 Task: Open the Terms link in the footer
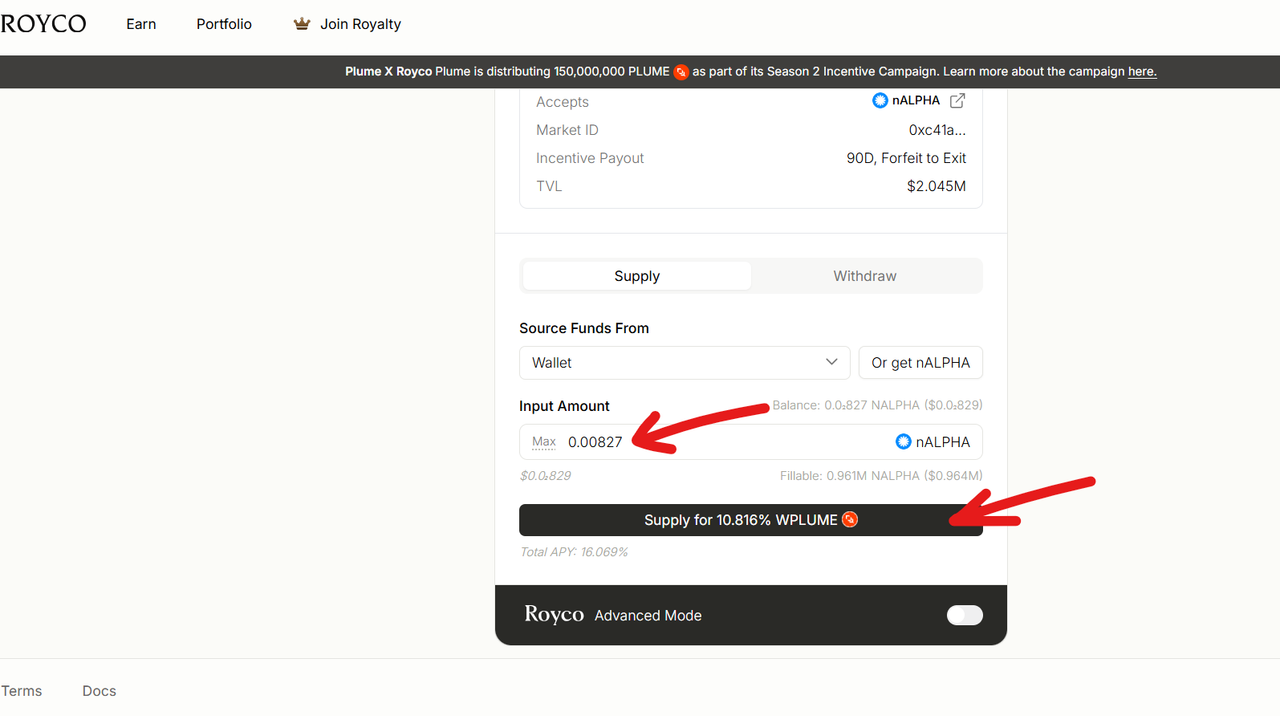point(21,691)
